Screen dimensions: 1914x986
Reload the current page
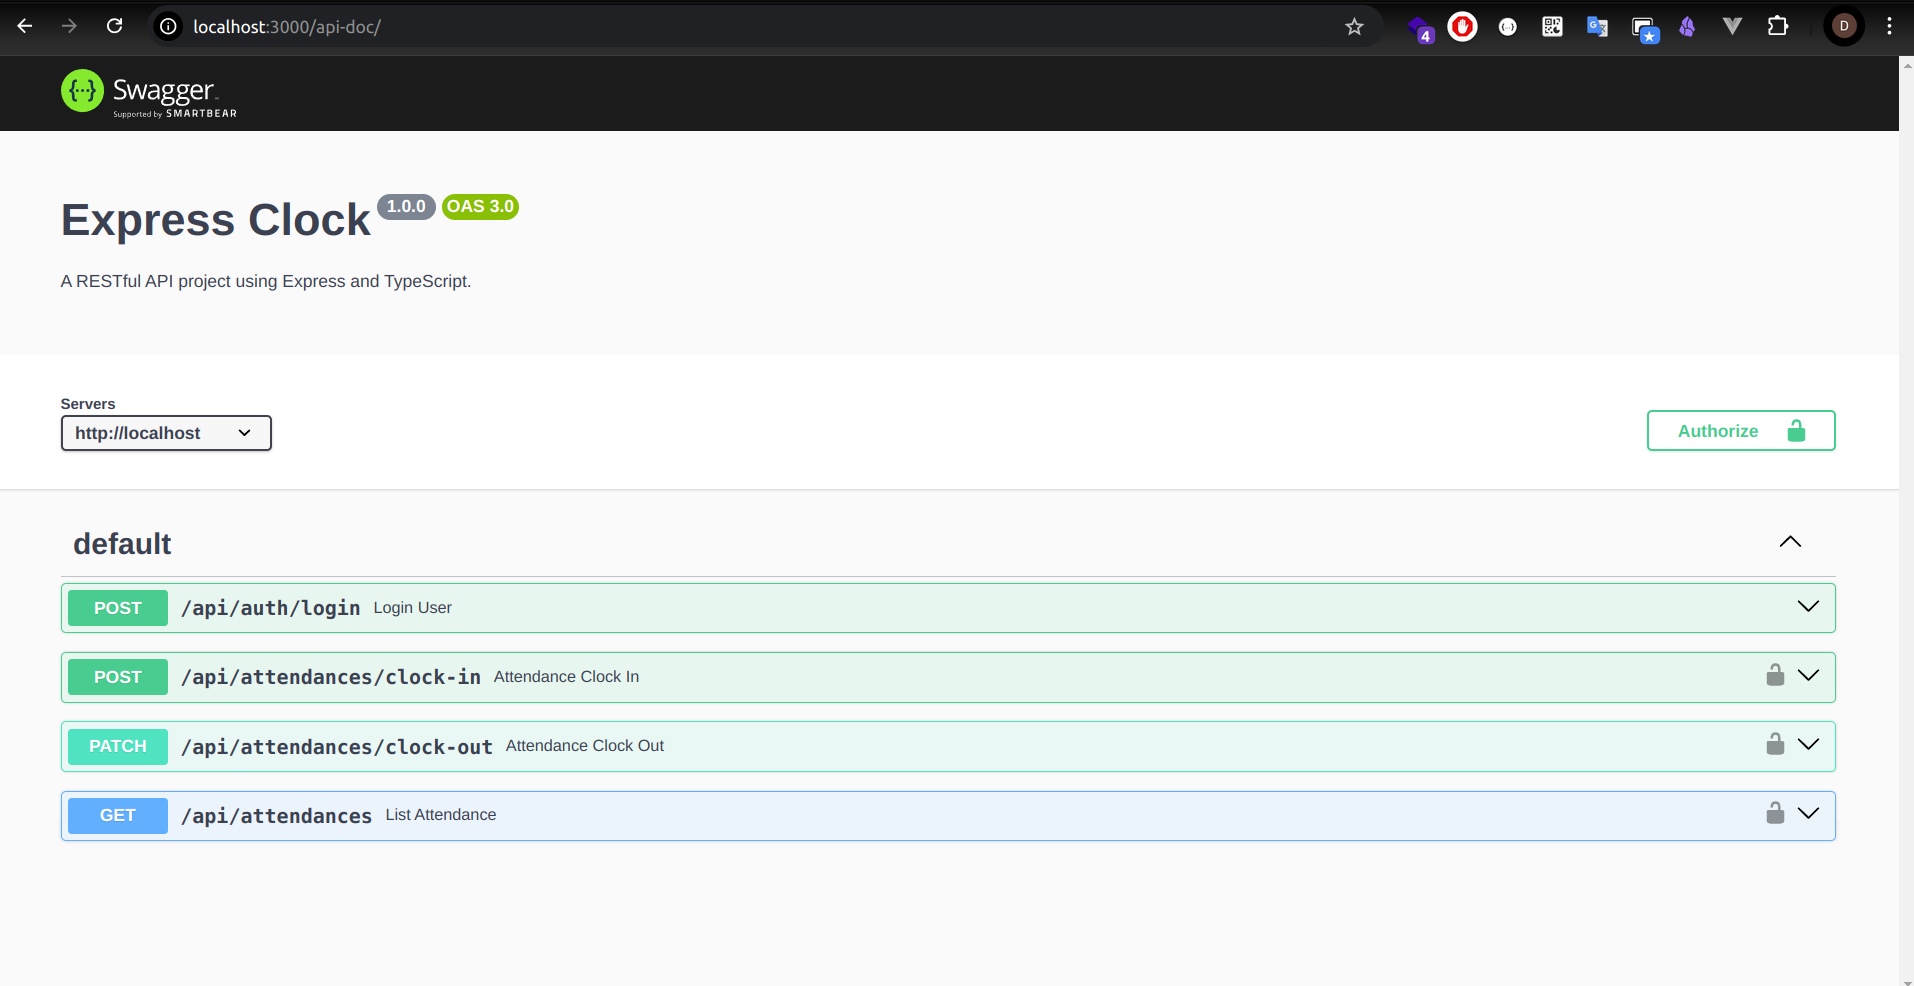point(114,26)
